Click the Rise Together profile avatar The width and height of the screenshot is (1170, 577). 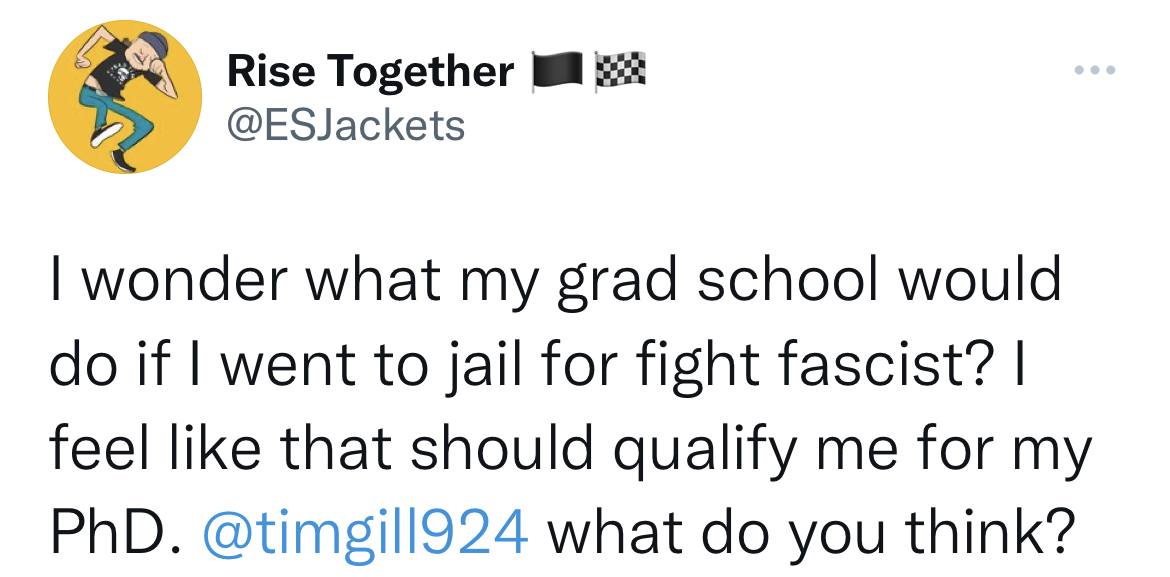(126, 96)
